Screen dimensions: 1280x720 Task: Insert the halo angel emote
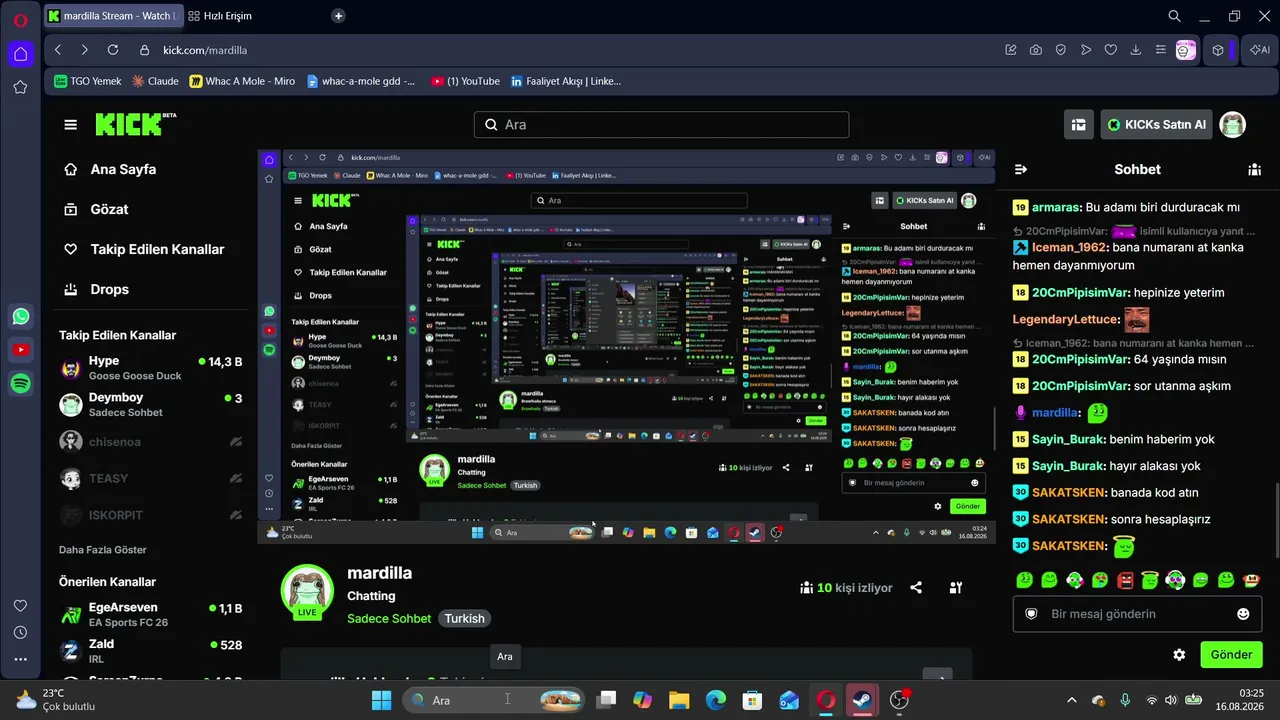point(1150,580)
